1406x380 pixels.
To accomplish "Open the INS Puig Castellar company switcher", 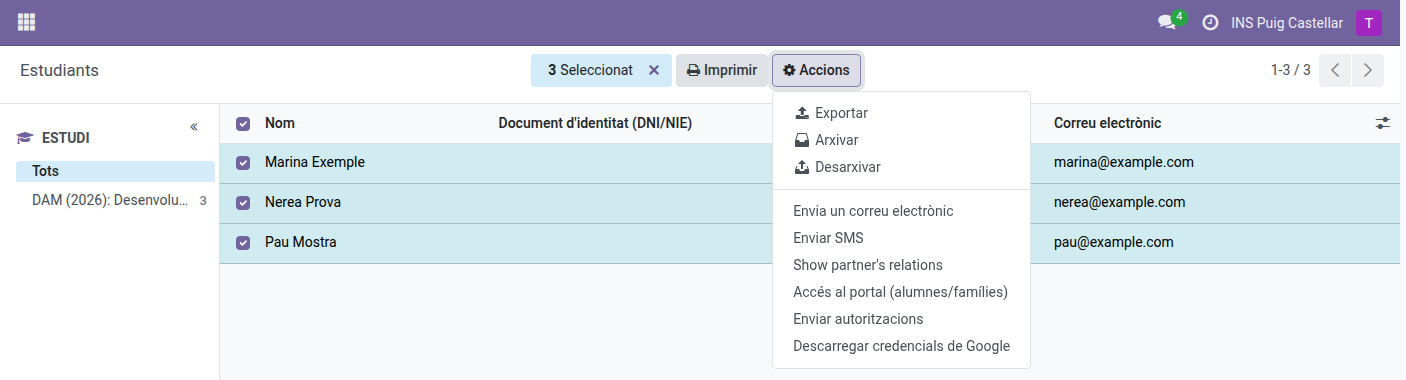I will (x=1287, y=22).
